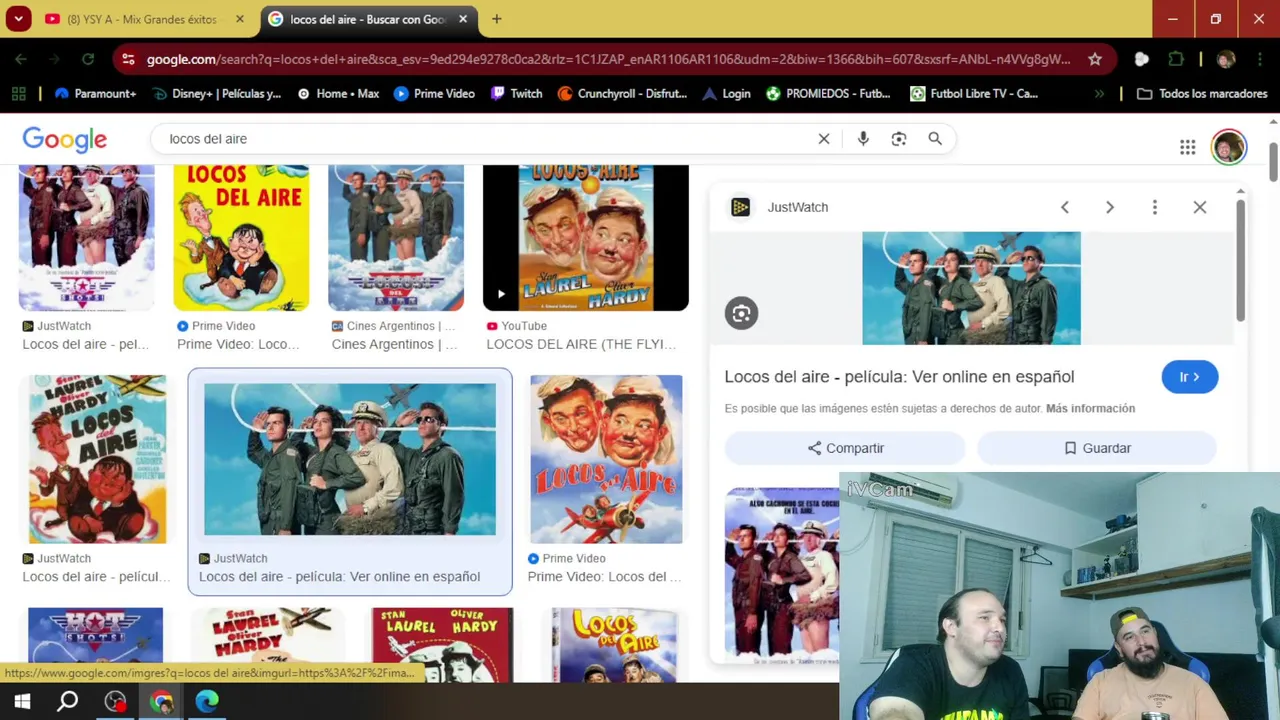View site information icon in address bar

pos(128,59)
